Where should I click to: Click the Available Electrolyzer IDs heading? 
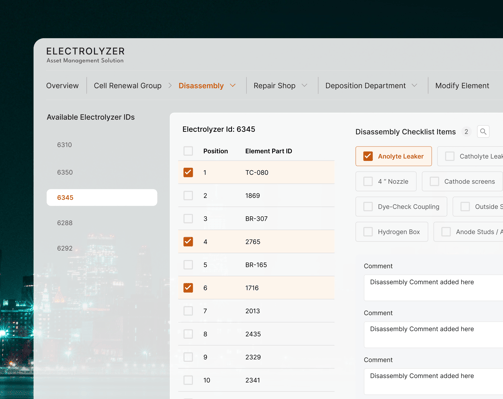coord(91,117)
